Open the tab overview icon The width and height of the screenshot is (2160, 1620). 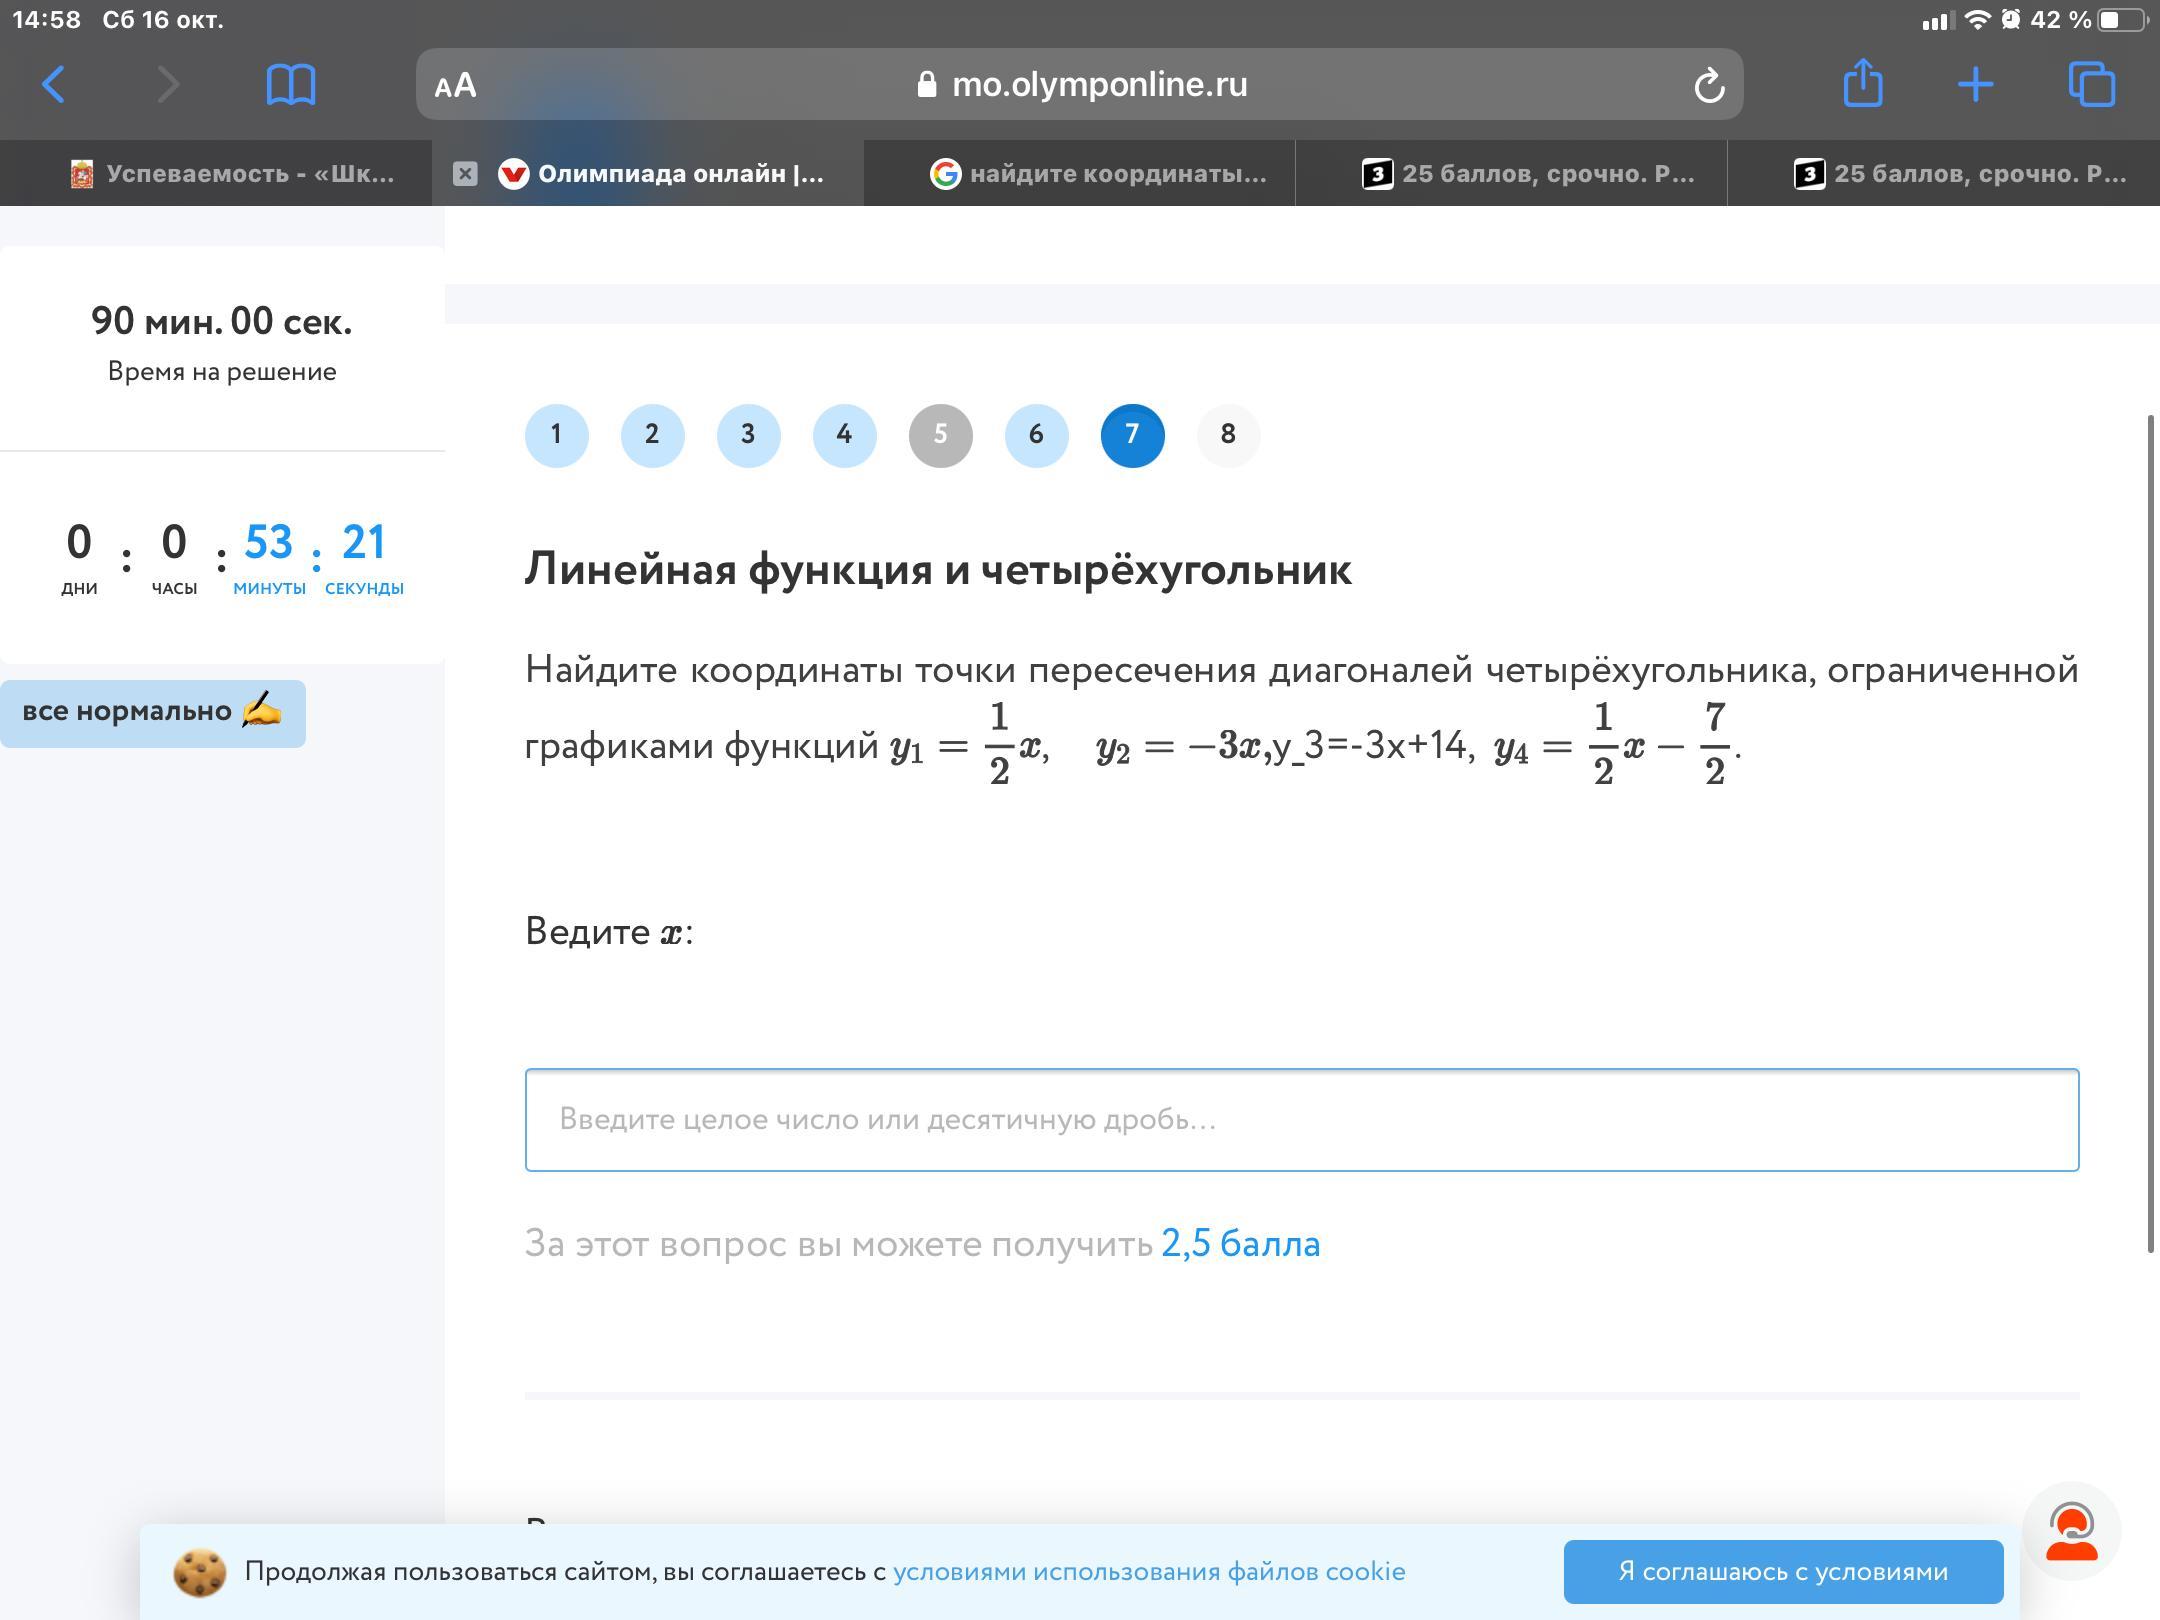coord(2091,84)
